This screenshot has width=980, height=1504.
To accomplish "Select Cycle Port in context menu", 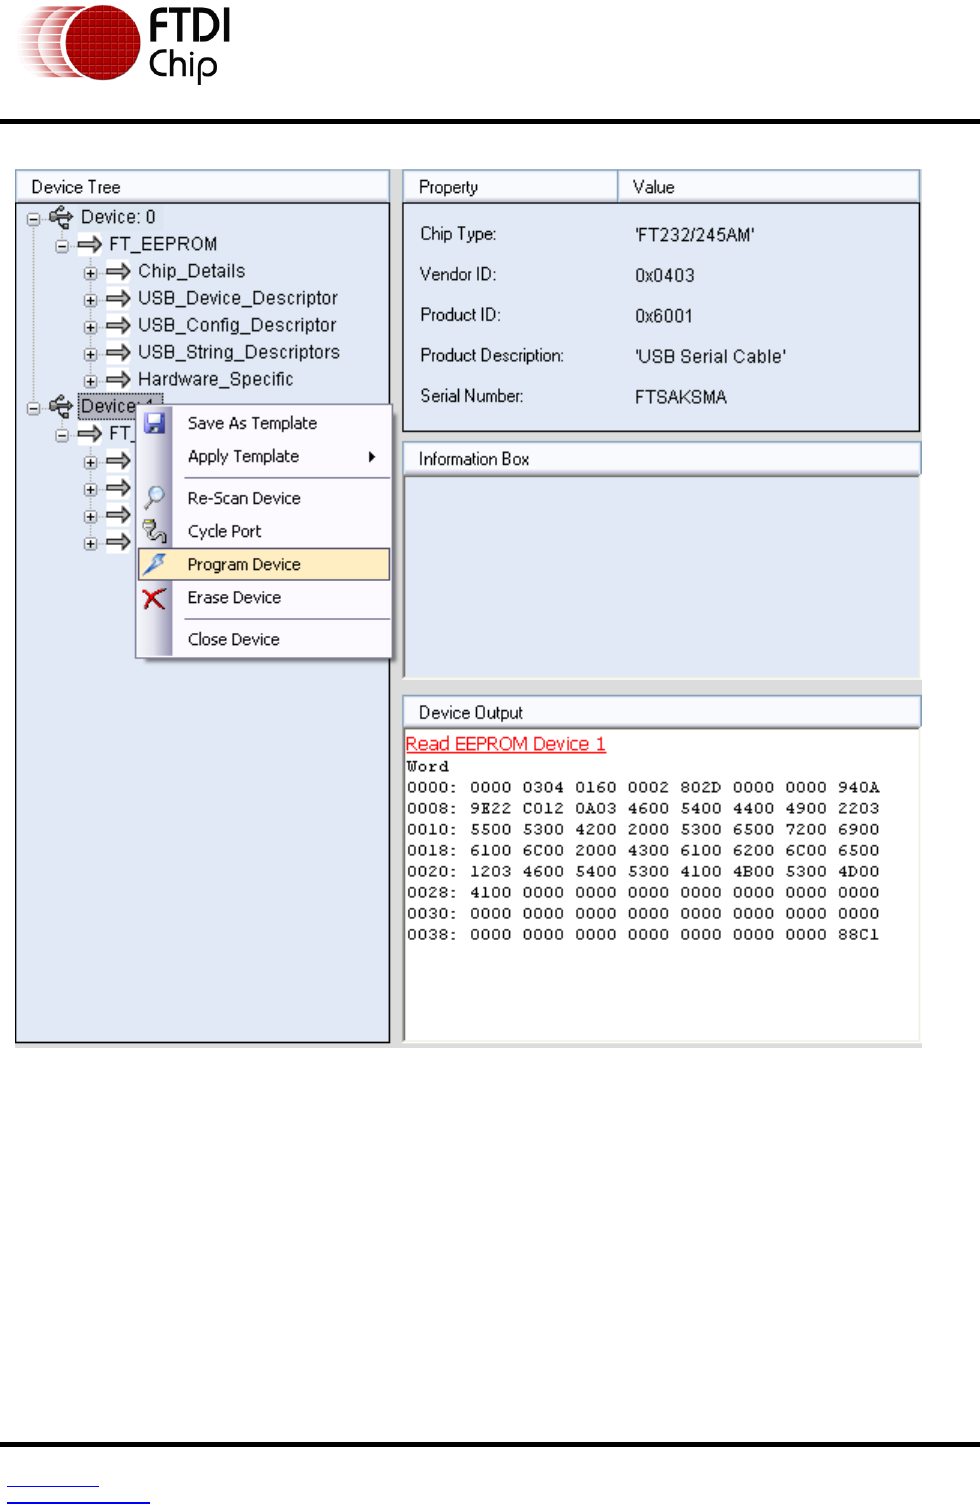I will [224, 531].
